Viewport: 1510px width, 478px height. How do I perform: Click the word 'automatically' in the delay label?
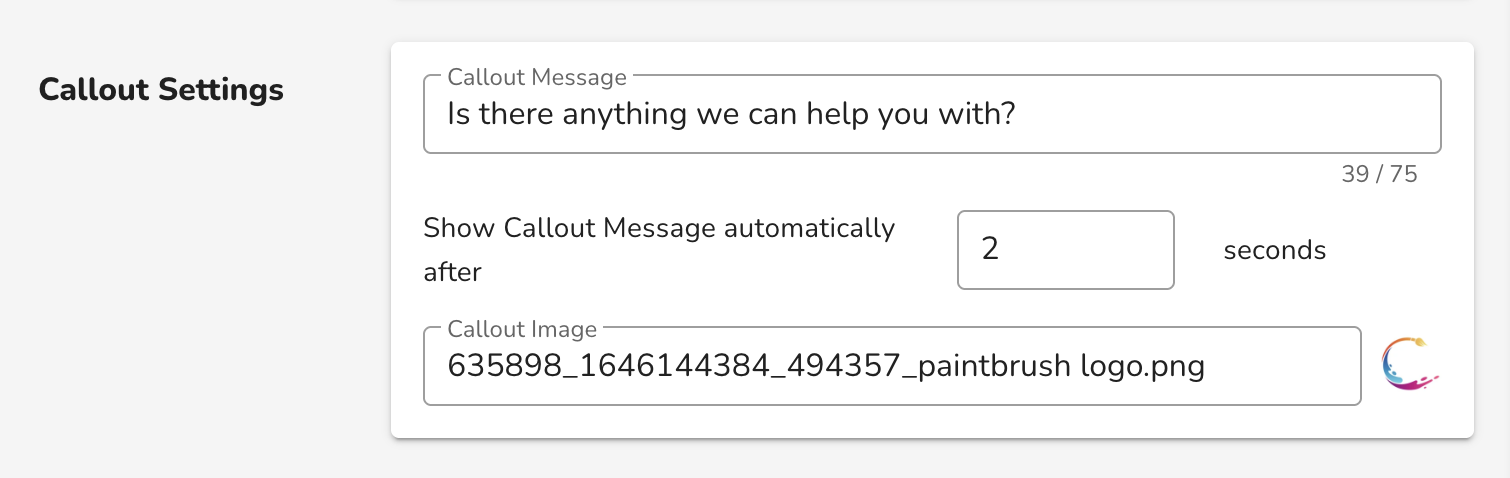[x=809, y=229]
